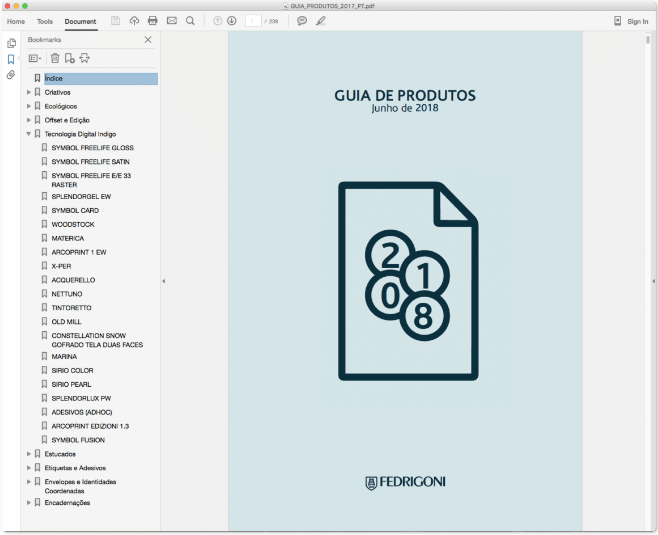Open the Find text search tool
The width and height of the screenshot is (658, 535).
click(190, 21)
